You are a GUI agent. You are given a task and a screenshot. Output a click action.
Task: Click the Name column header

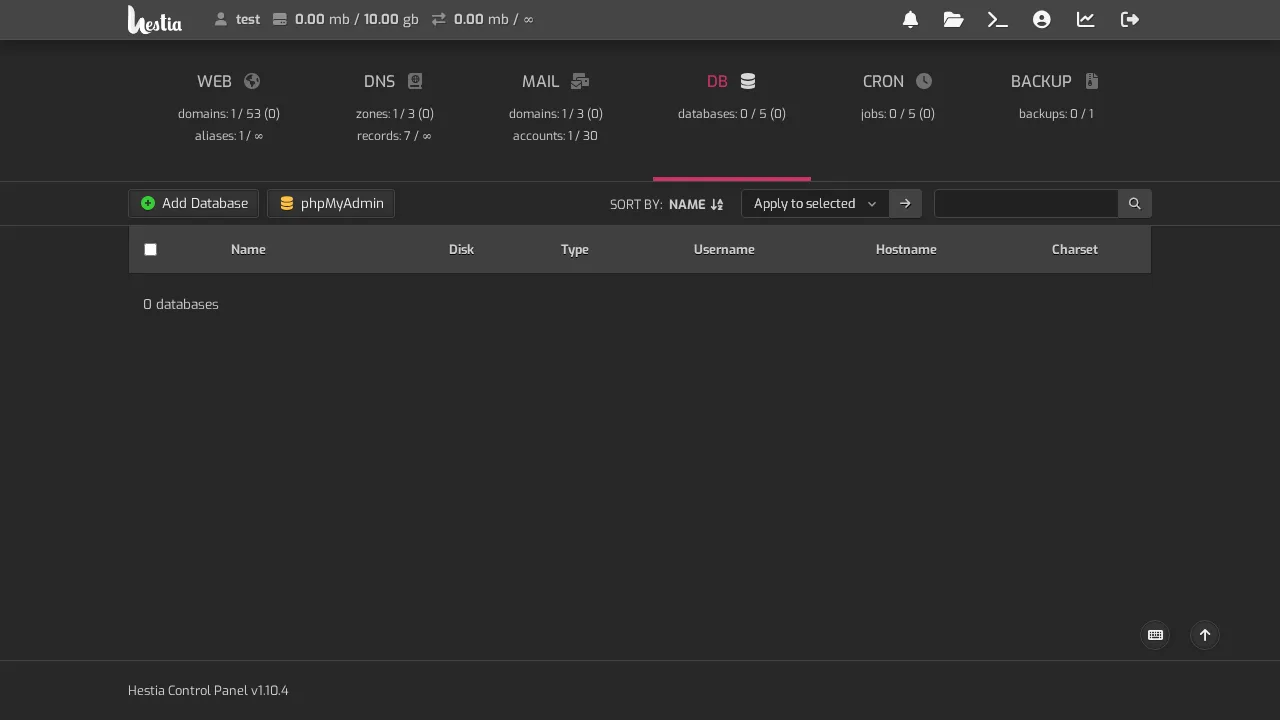(x=248, y=249)
